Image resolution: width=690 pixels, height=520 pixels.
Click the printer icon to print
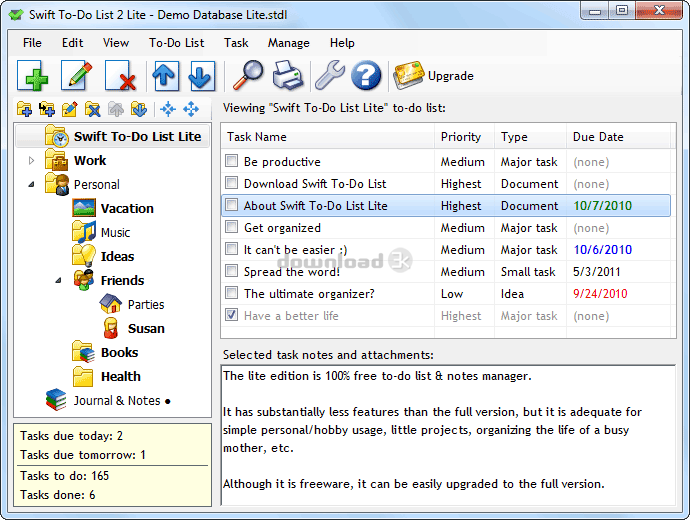click(x=288, y=76)
